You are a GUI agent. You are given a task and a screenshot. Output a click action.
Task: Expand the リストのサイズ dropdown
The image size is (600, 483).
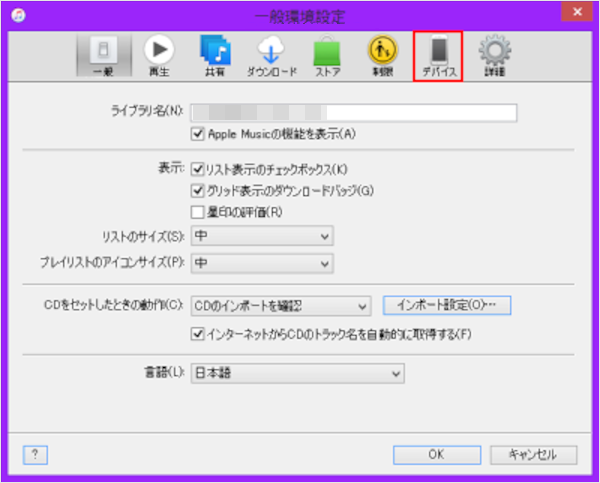click(262, 236)
